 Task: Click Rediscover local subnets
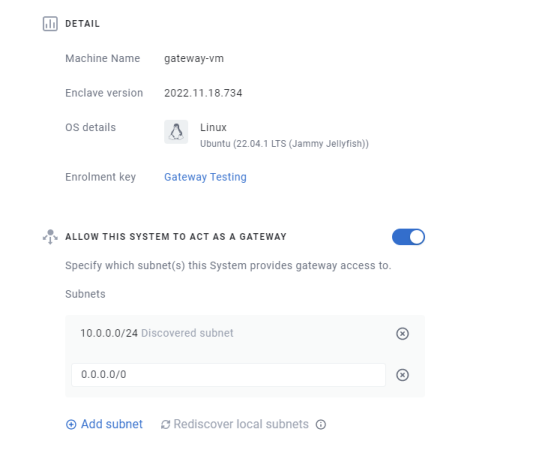point(241,424)
